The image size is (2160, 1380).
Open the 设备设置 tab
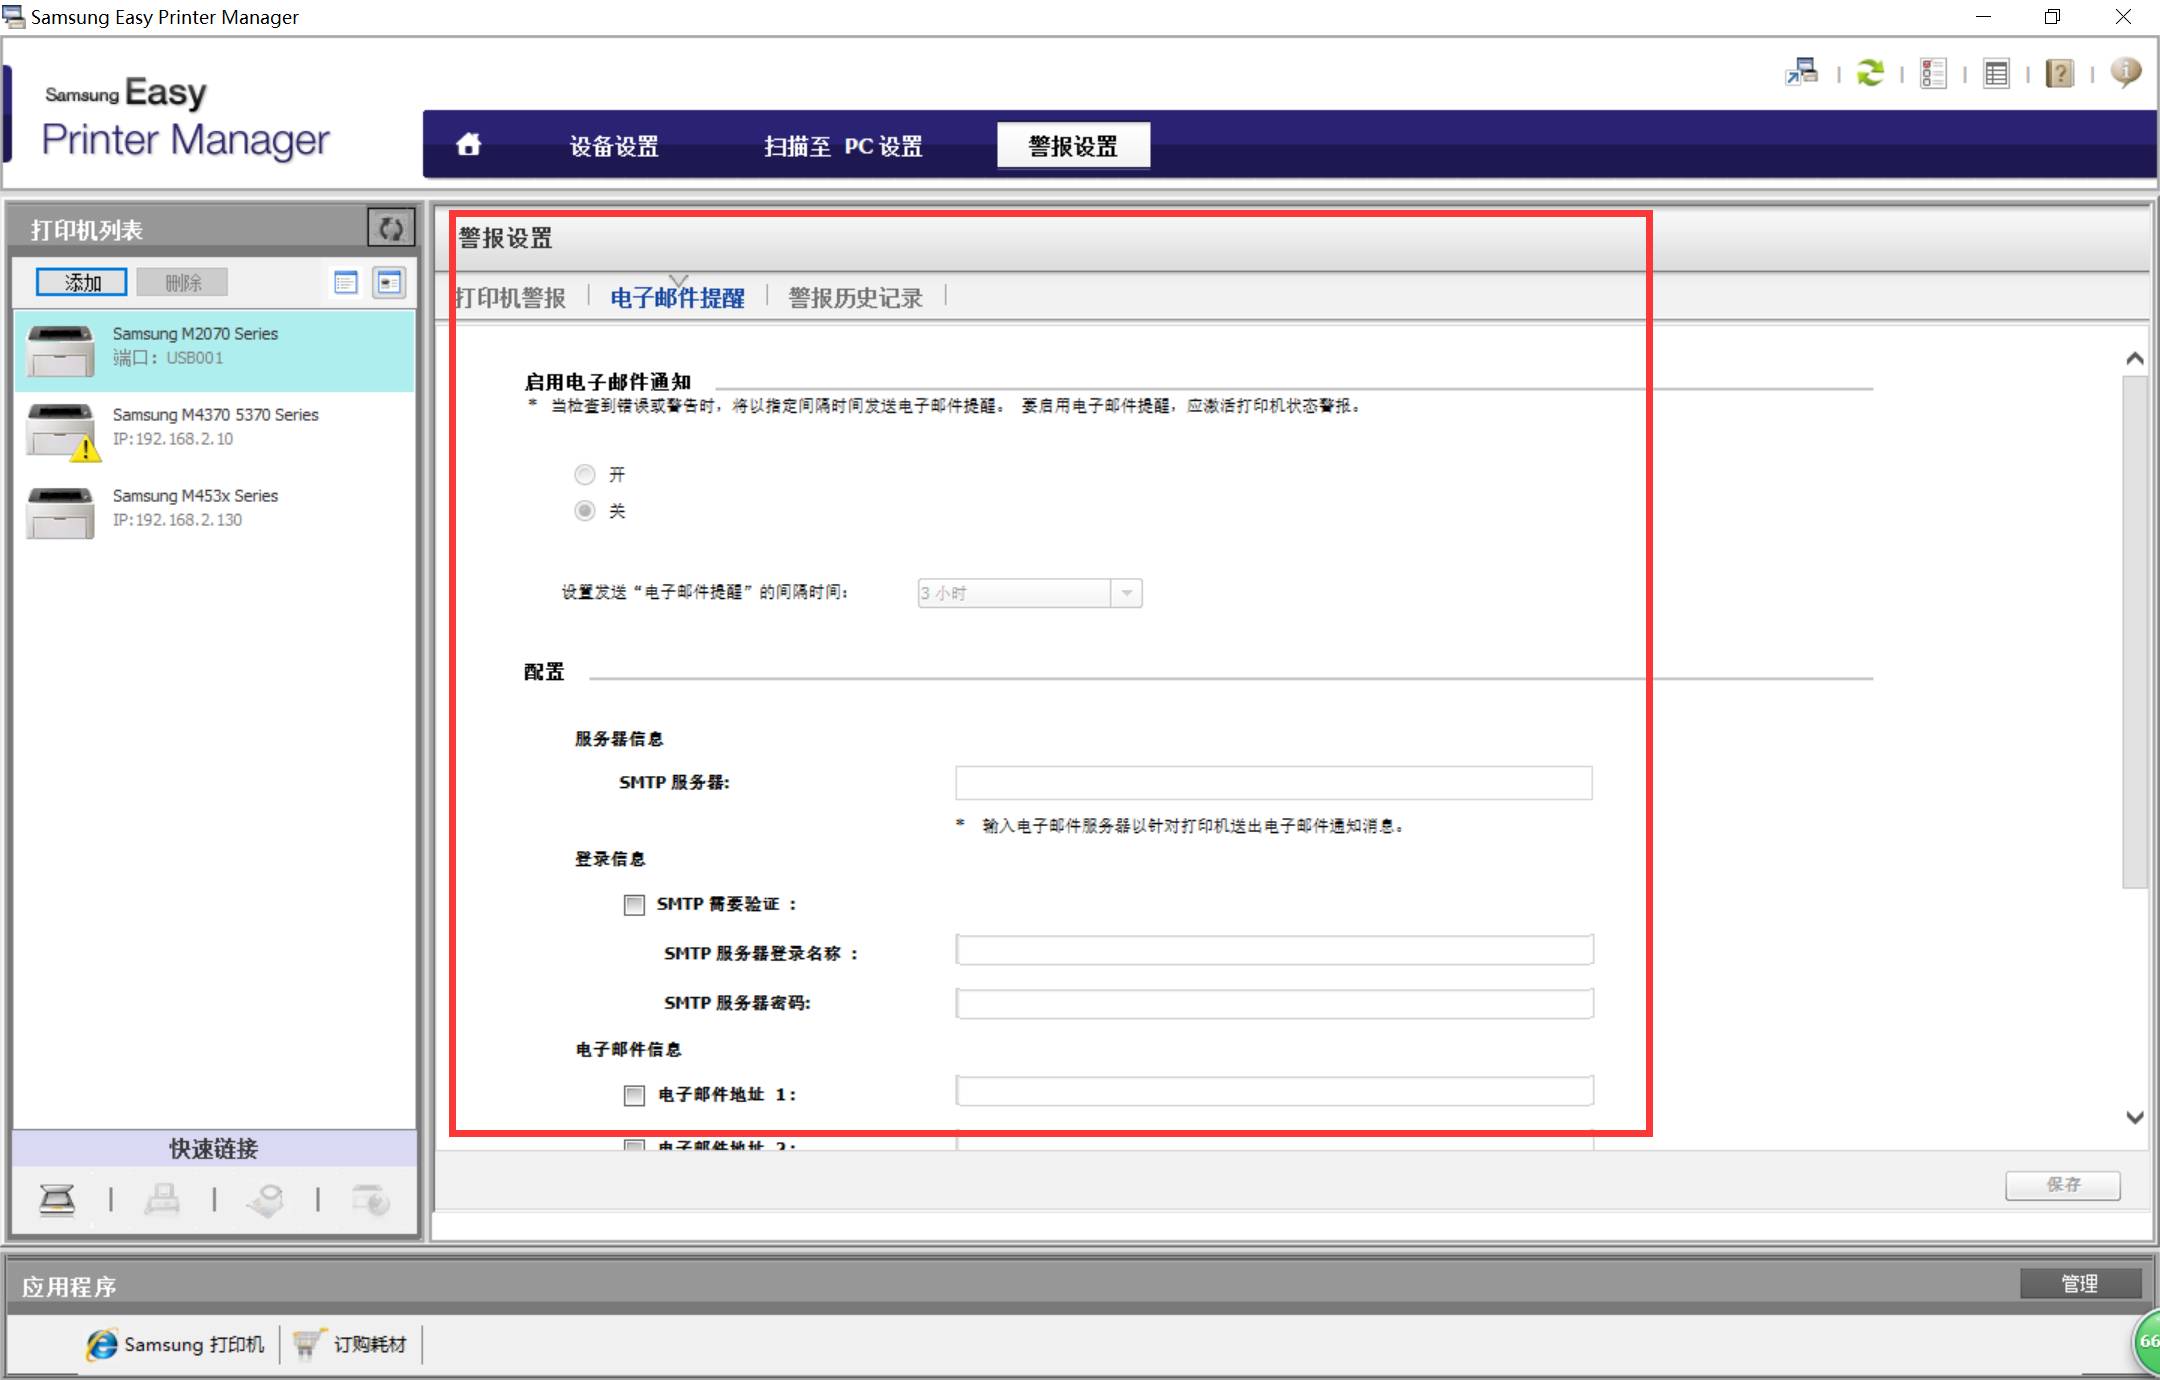[614, 146]
